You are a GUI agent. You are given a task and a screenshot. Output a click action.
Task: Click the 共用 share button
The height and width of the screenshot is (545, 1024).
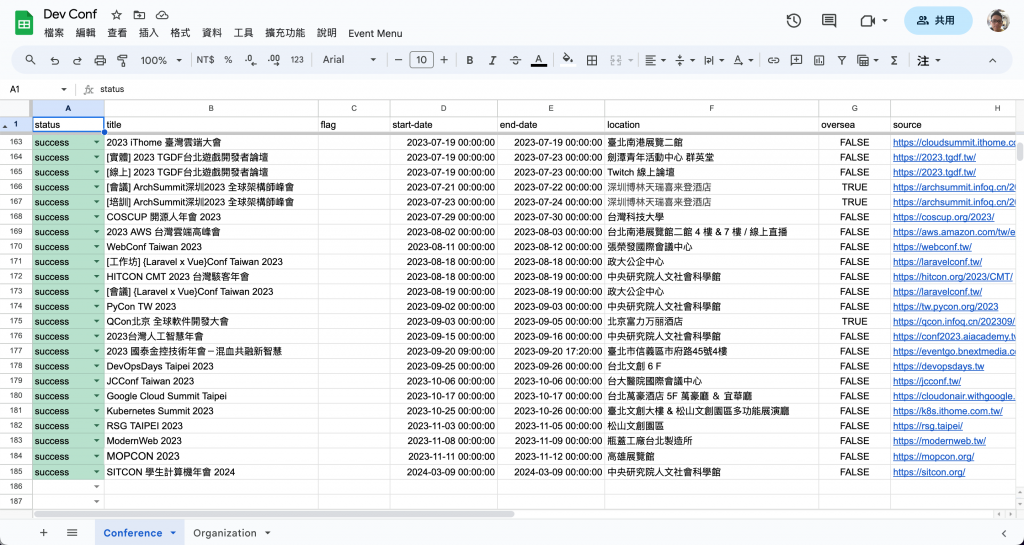tap(938, 21)
